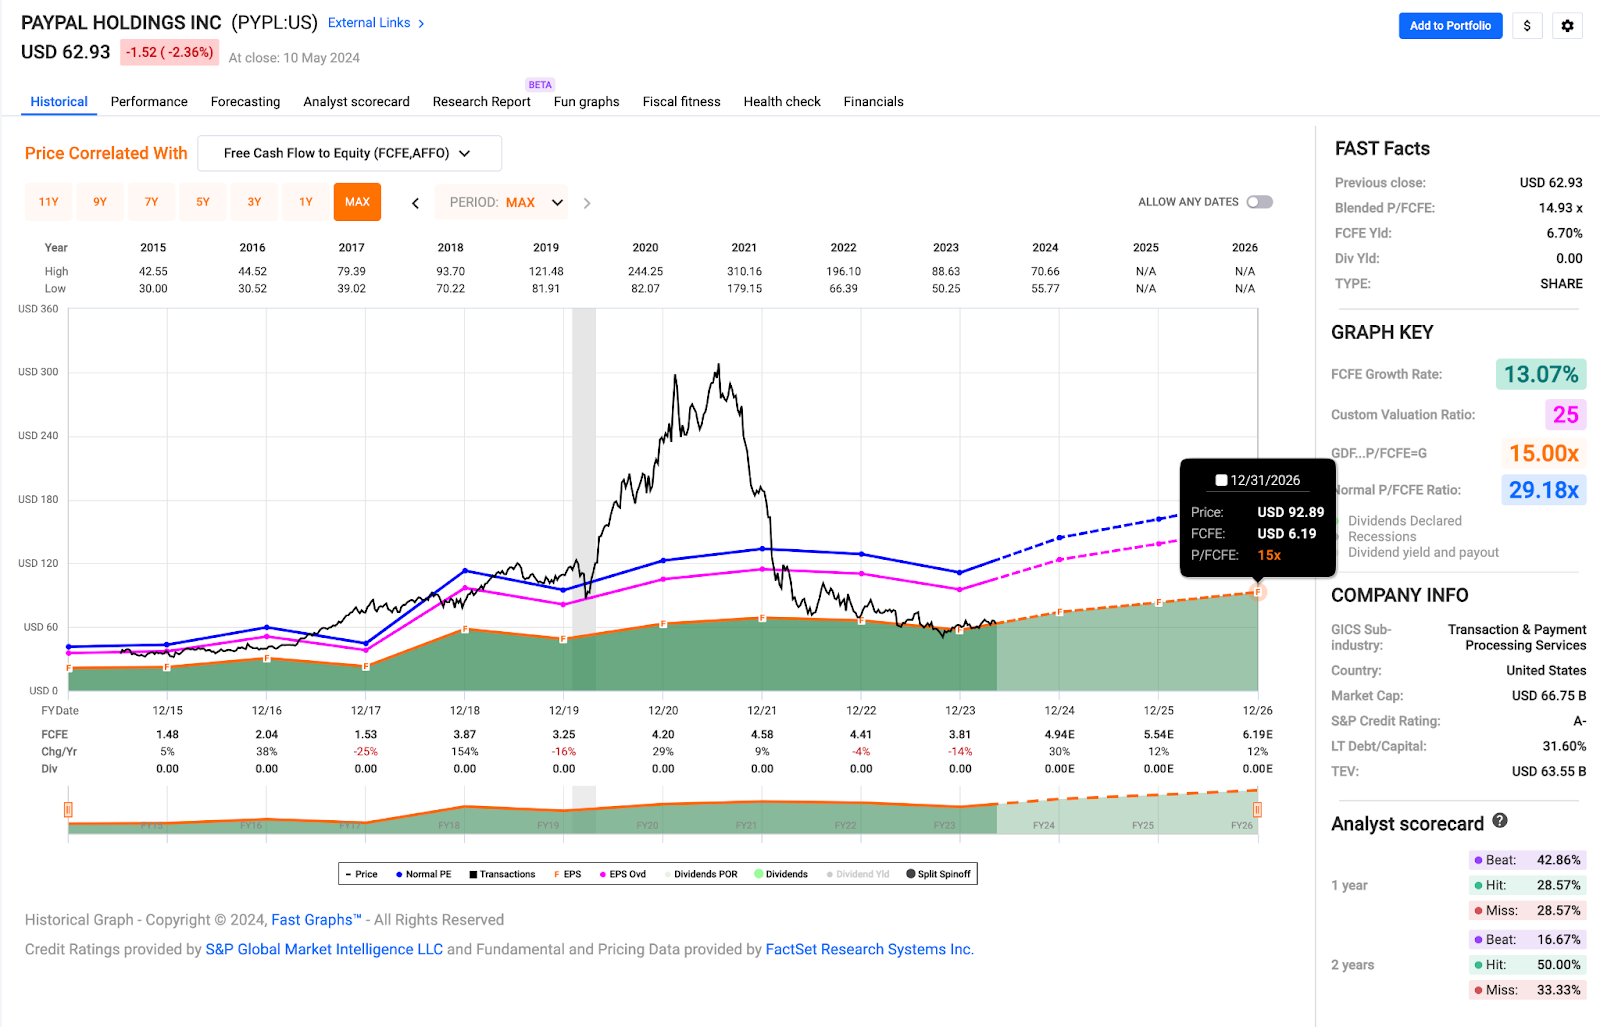This screenshot has width=1600, height=1027.
Task: Open the Research Report tab
Action: point(481,102)
